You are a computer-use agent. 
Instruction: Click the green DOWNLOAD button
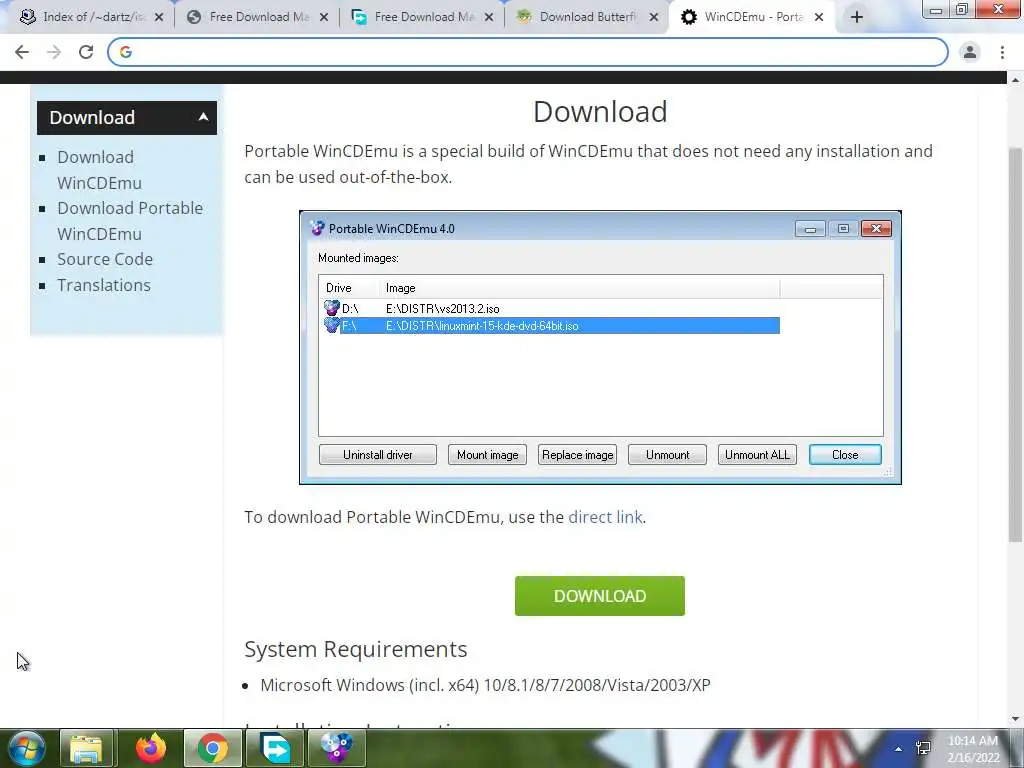pyautogui.click(x=600, y=596)
